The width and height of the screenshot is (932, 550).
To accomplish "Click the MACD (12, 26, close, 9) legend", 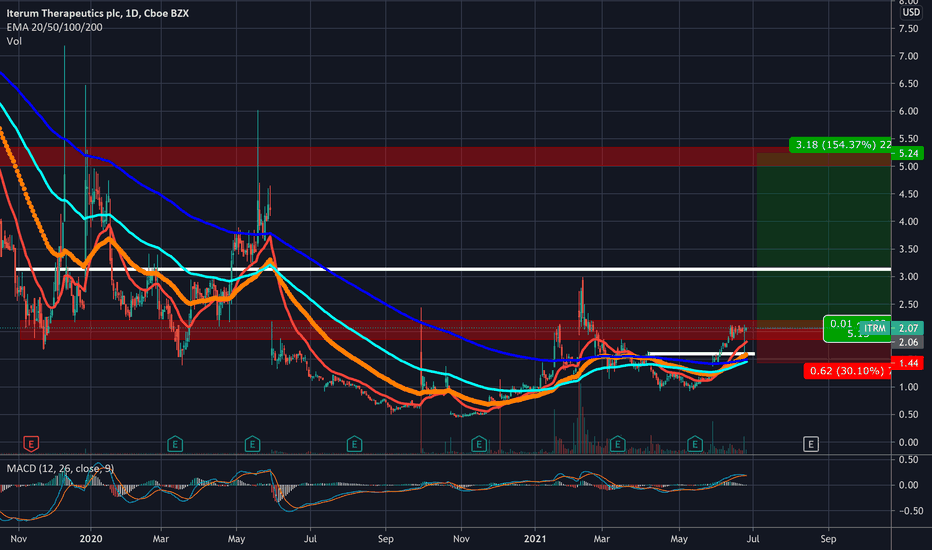I will click(60, 469).
